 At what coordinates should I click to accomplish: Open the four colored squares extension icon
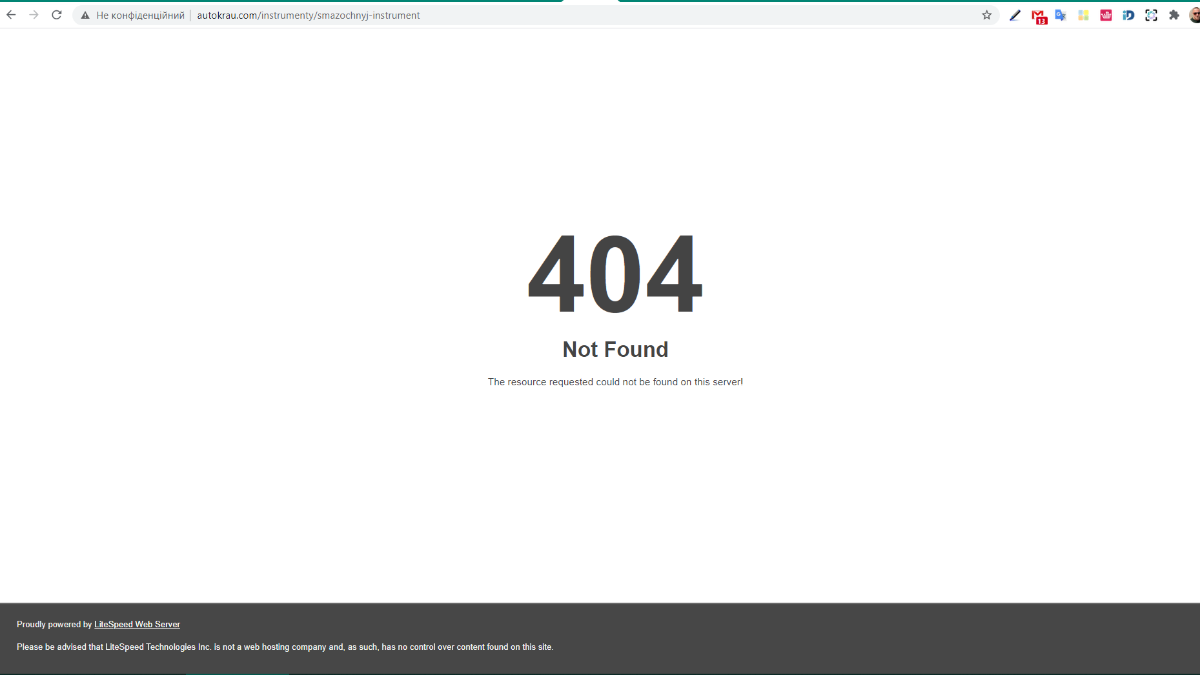[1083, 15]
